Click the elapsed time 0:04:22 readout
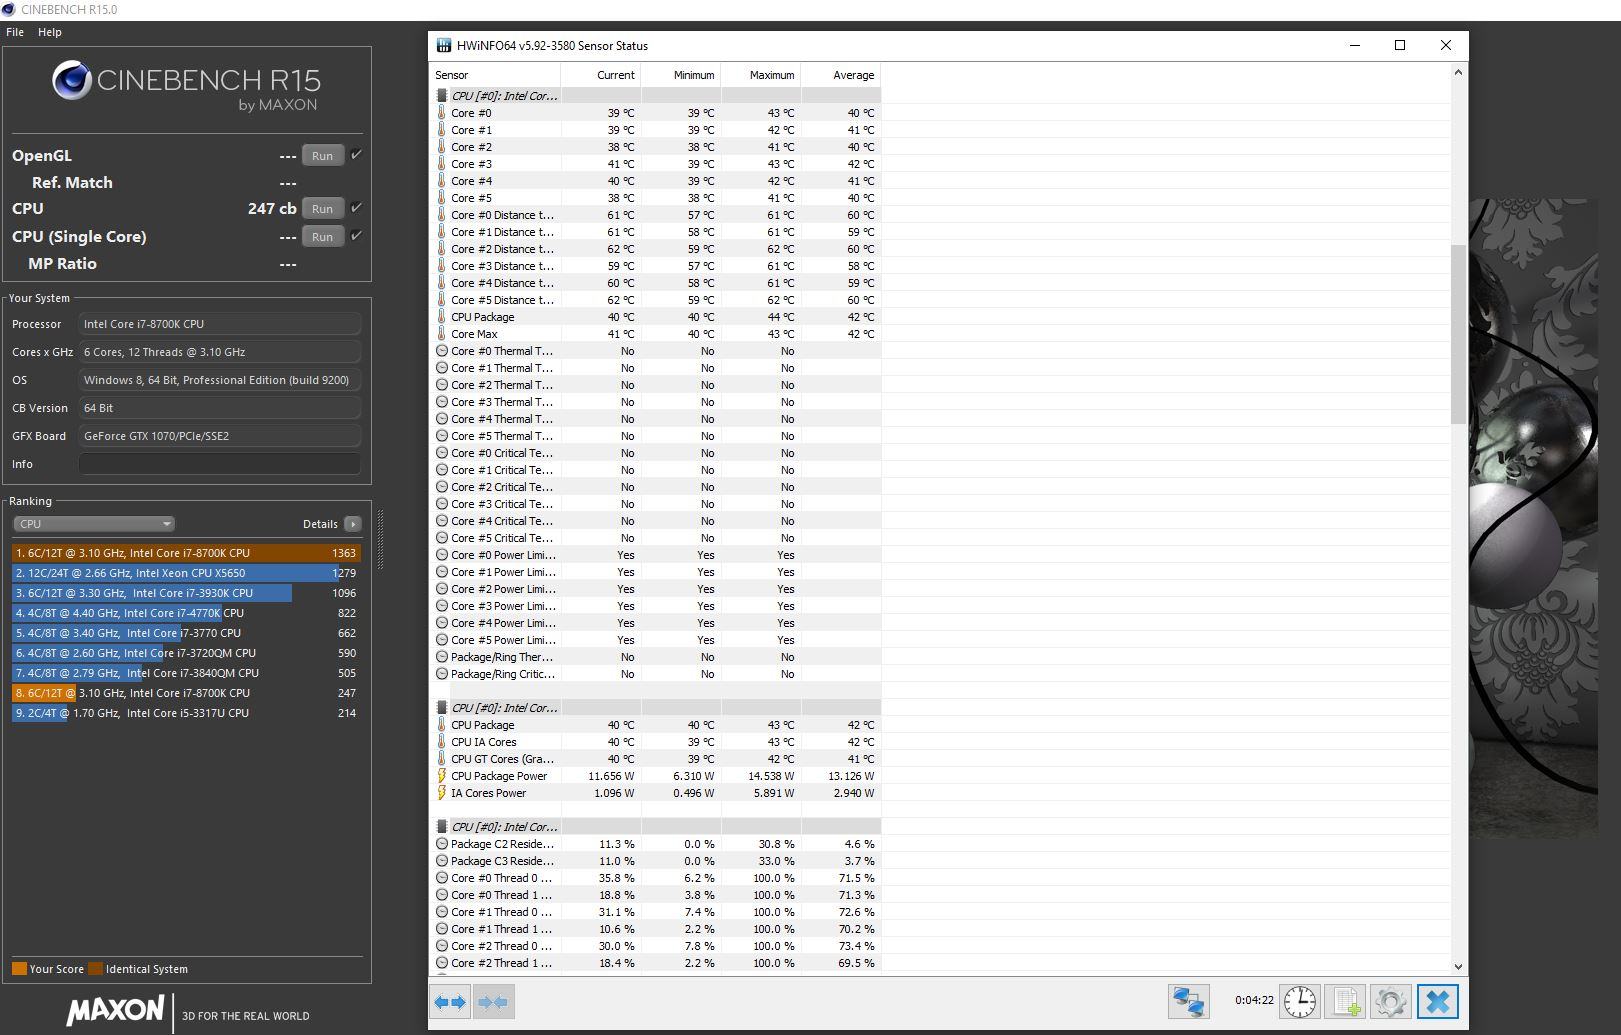This screenshot has height=1035, width=1621. click(1254, 1000)
